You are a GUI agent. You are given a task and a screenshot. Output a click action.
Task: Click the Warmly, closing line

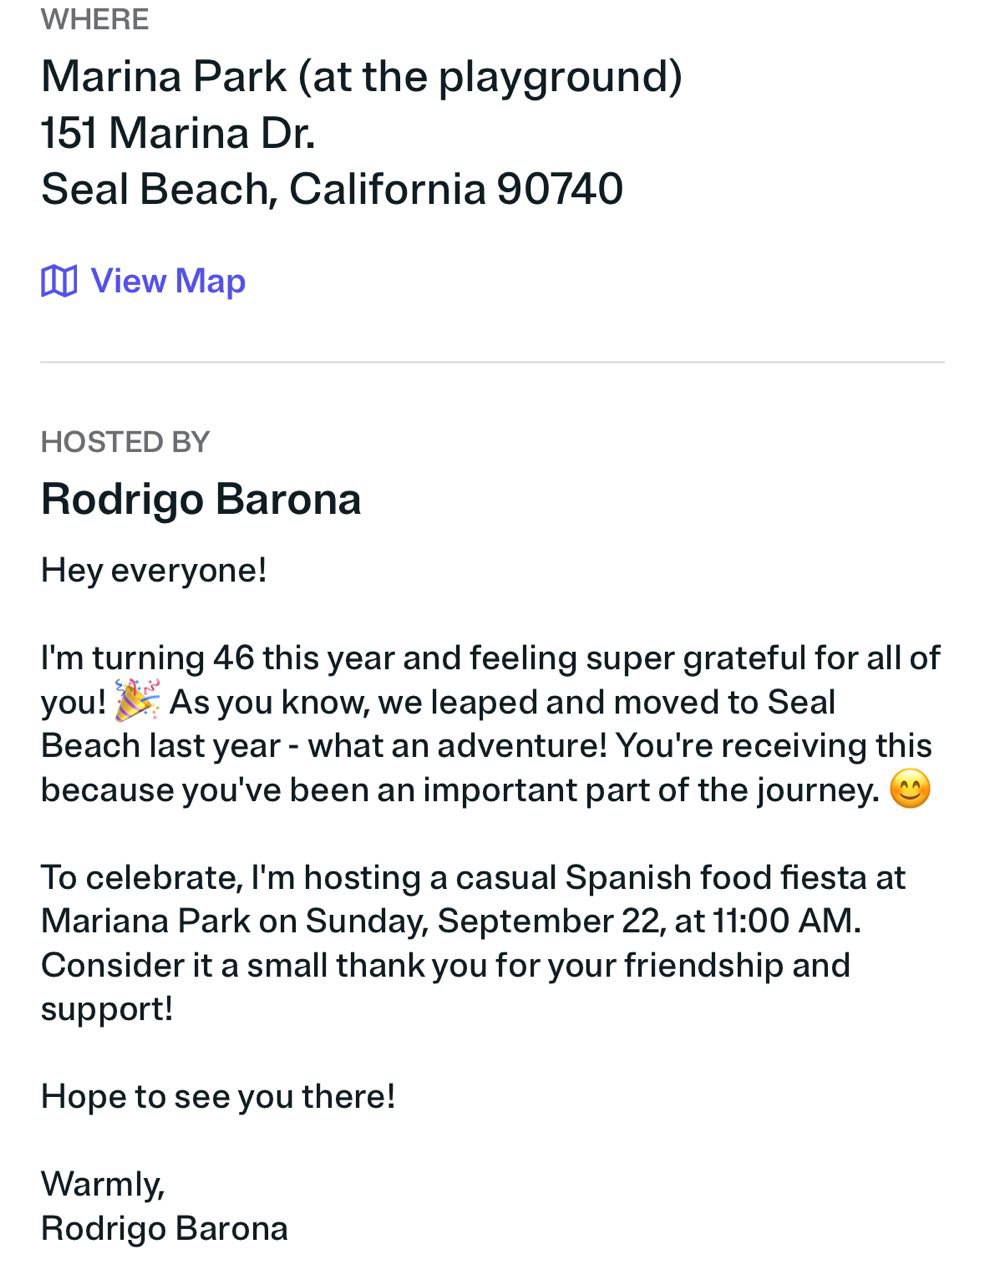[103, 1184]
